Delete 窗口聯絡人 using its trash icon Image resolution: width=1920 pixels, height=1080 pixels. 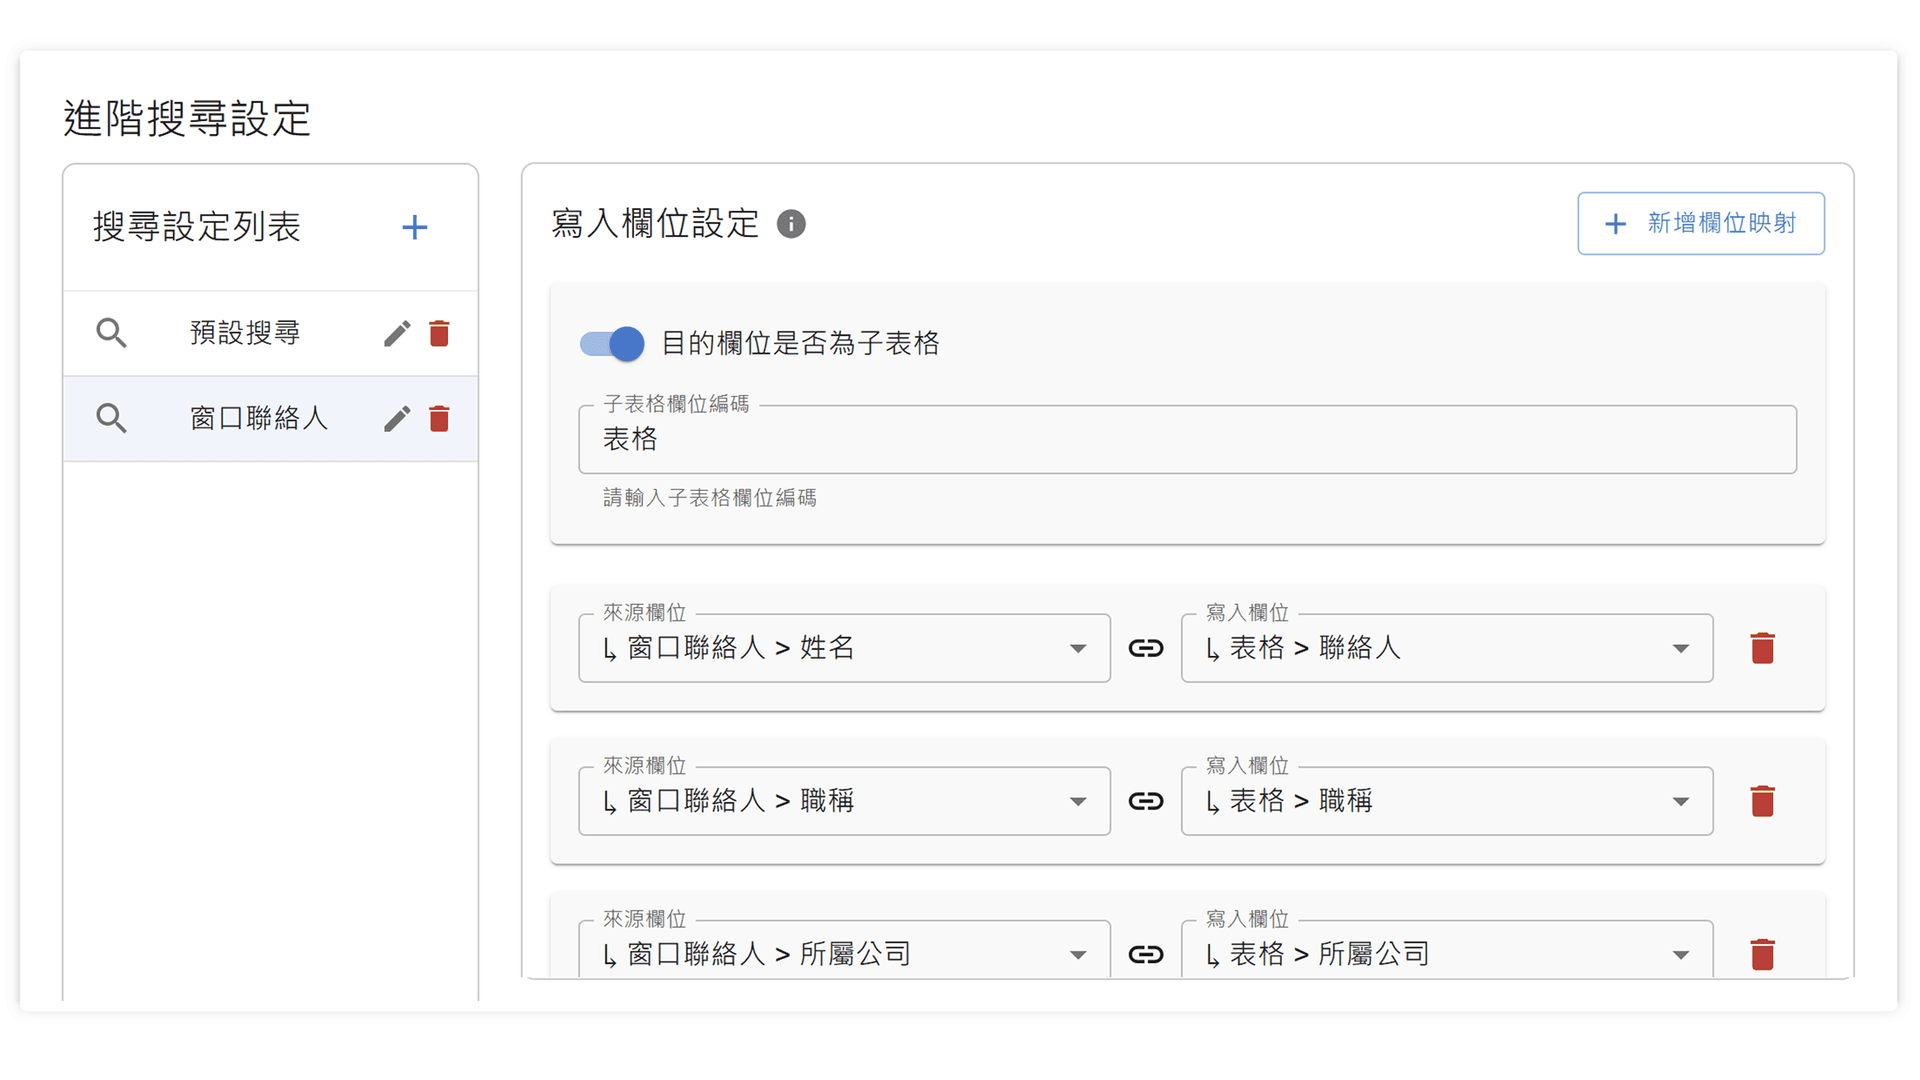pos(439,418)
